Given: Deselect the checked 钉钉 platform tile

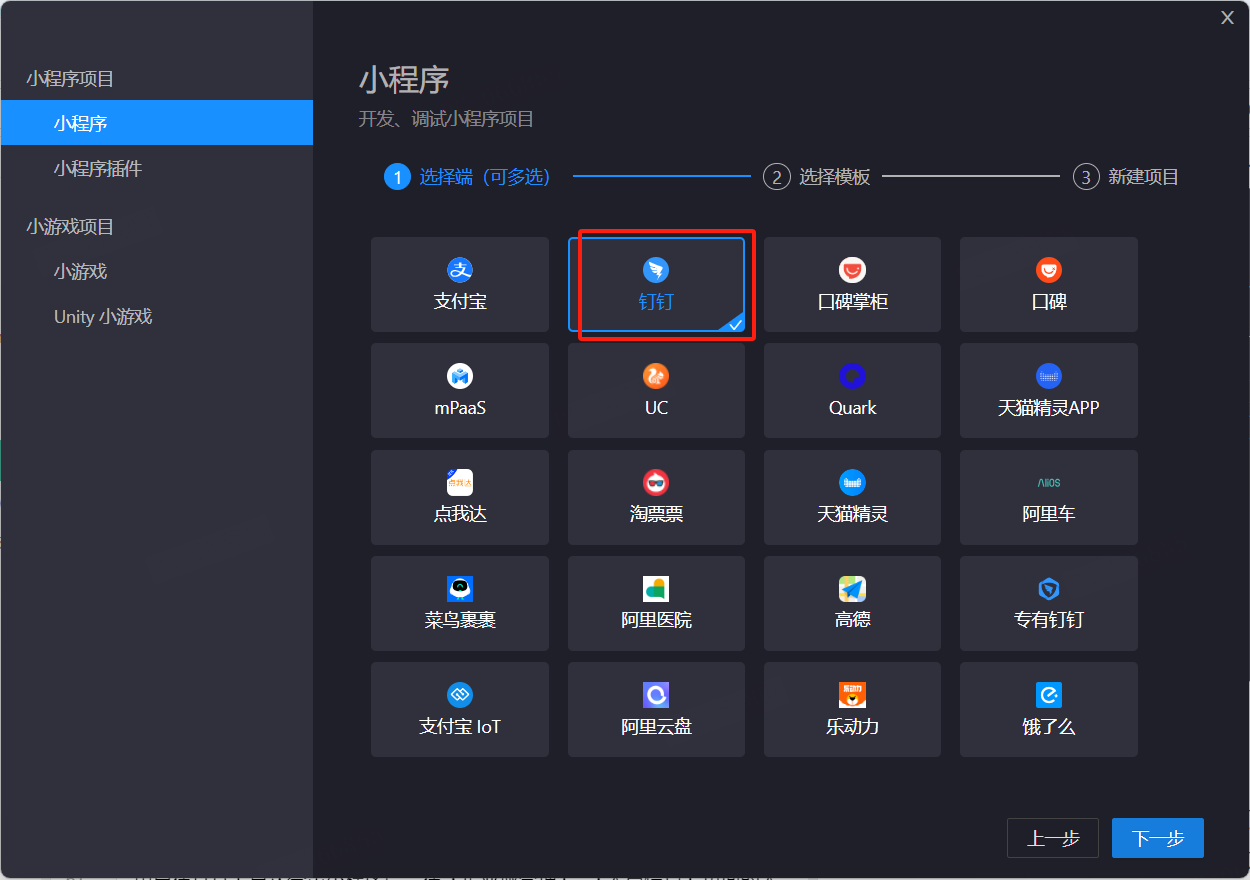Looking at the screenshot, I should tap(656, 285).
